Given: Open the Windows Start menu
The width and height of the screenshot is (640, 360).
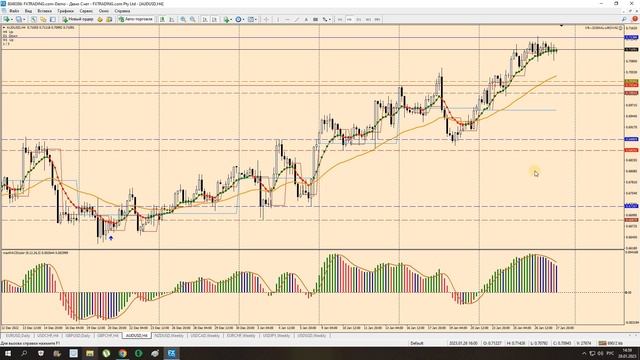Looking at the screenshot, I should (8, 353).
